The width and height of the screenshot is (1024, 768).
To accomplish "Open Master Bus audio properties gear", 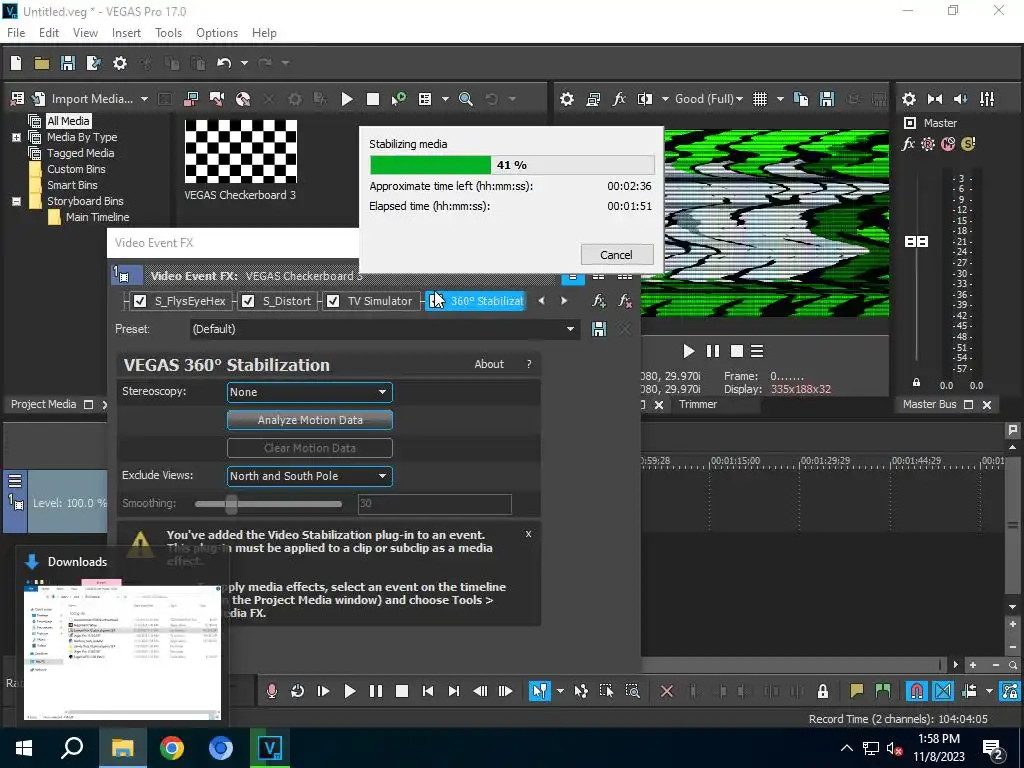I will coord(908,99).
